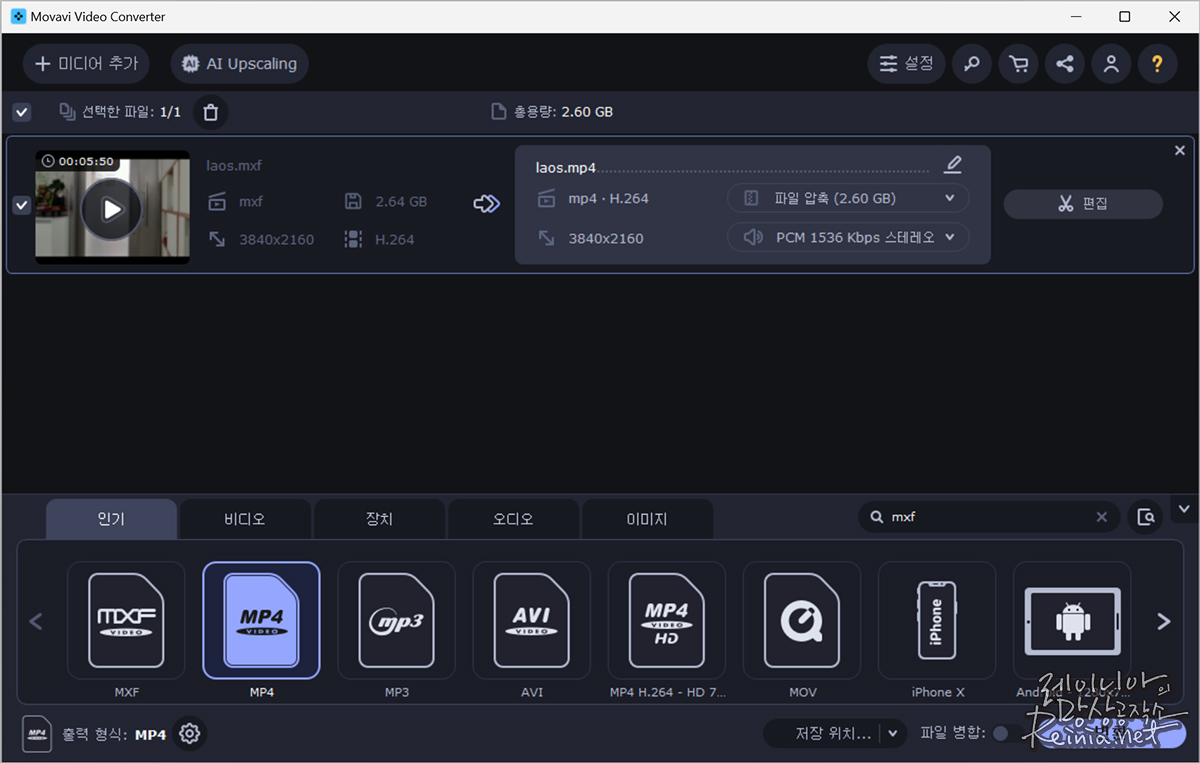Maximize the Movavi Video Converter window
The width and height of the screenshot is (1200, 763).
point(1124,17)
